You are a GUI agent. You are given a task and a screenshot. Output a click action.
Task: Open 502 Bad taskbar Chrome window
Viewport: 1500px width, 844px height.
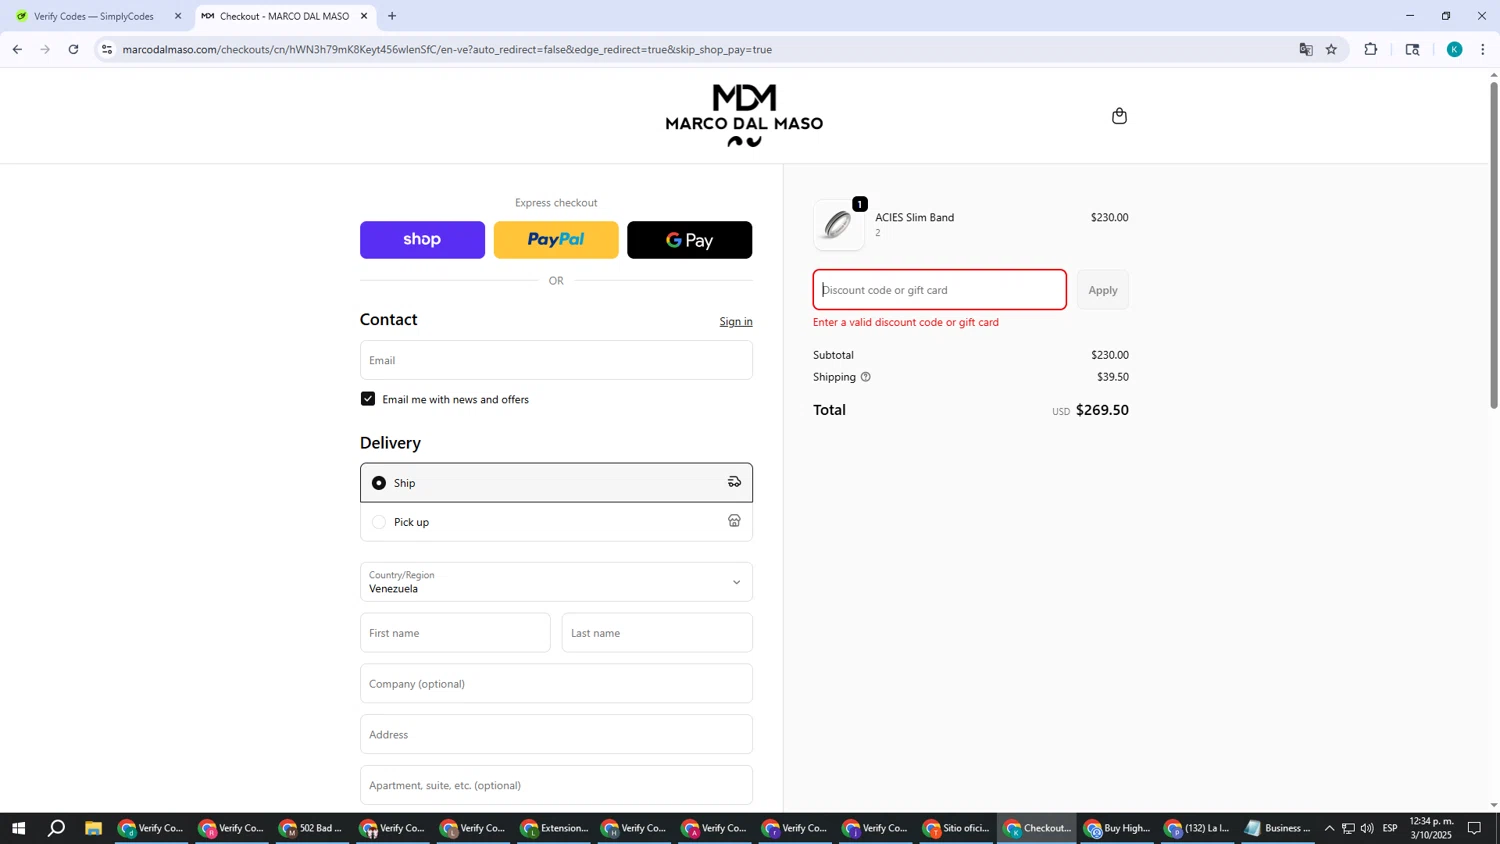(313, 828)
